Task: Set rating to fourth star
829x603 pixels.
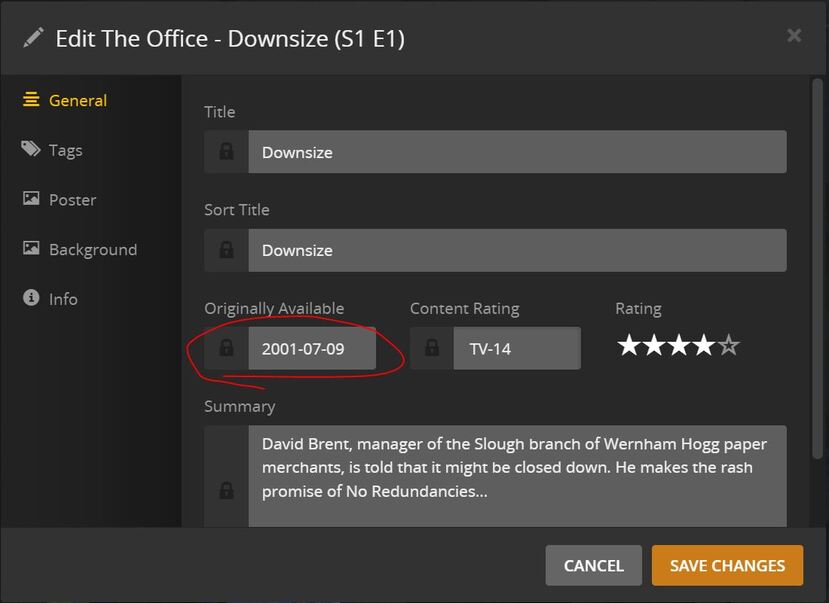Action: click(x=704, y=345)
